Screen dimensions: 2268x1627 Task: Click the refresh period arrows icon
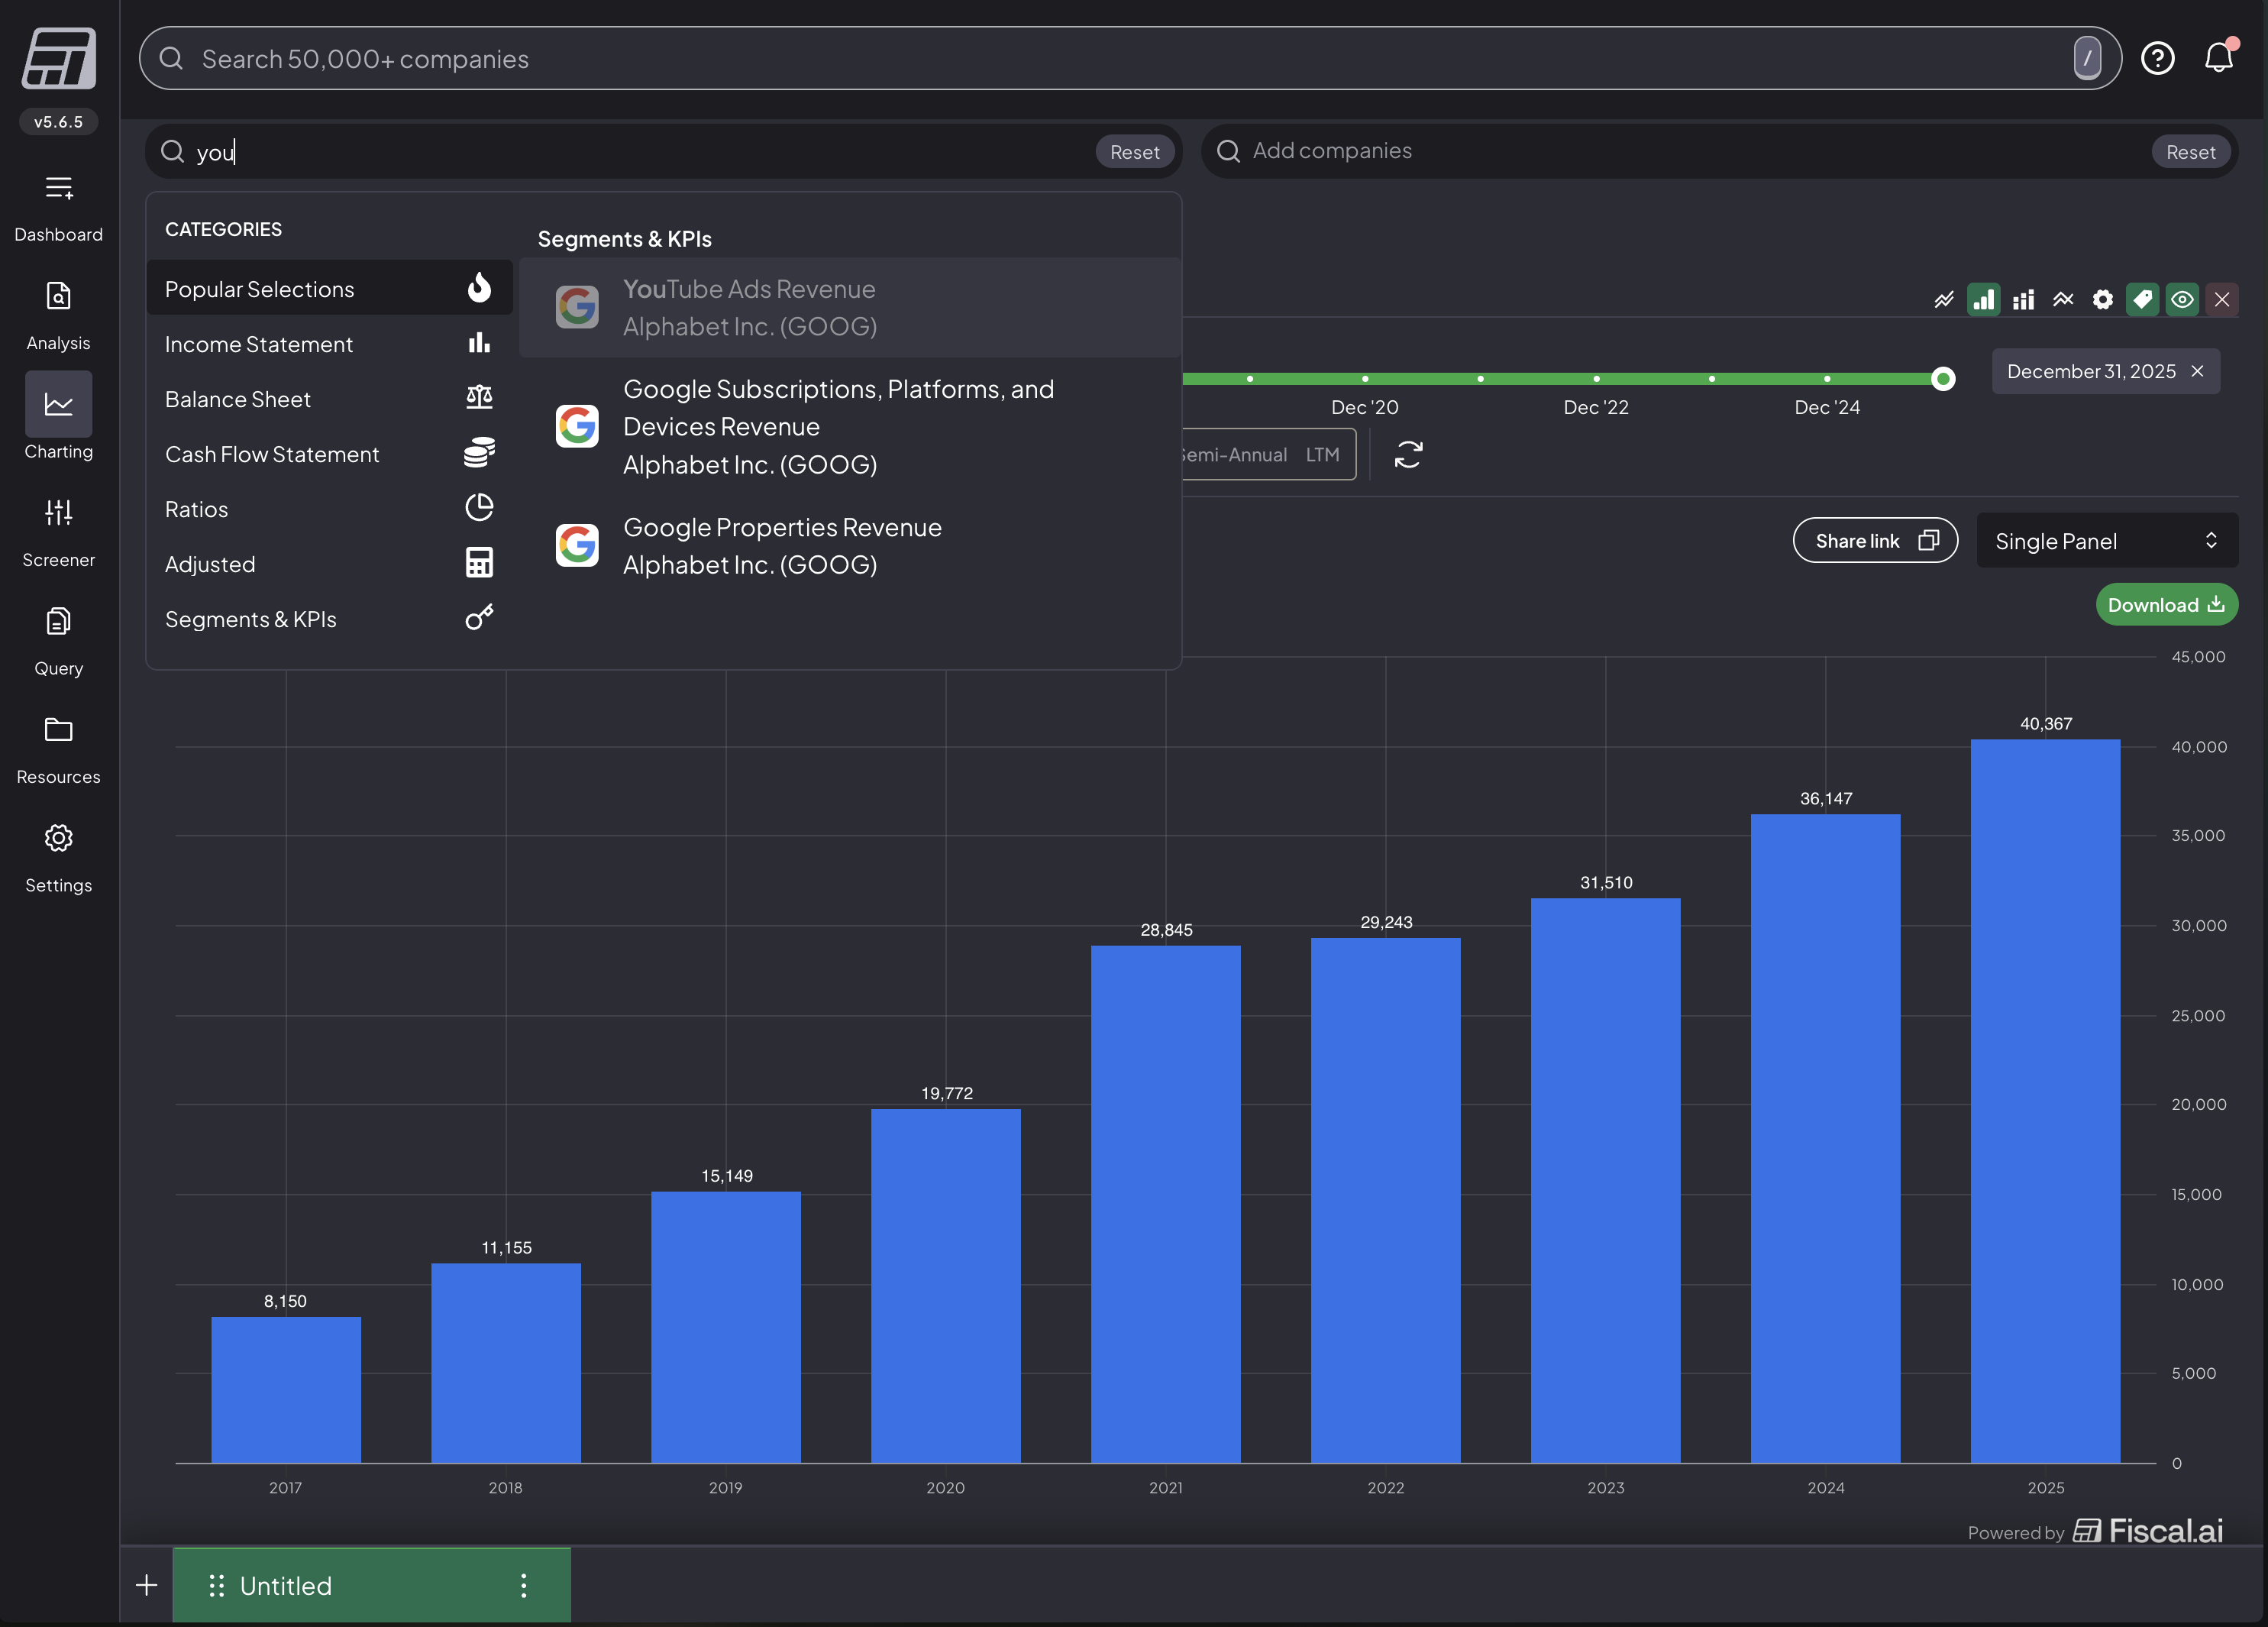1408,455
